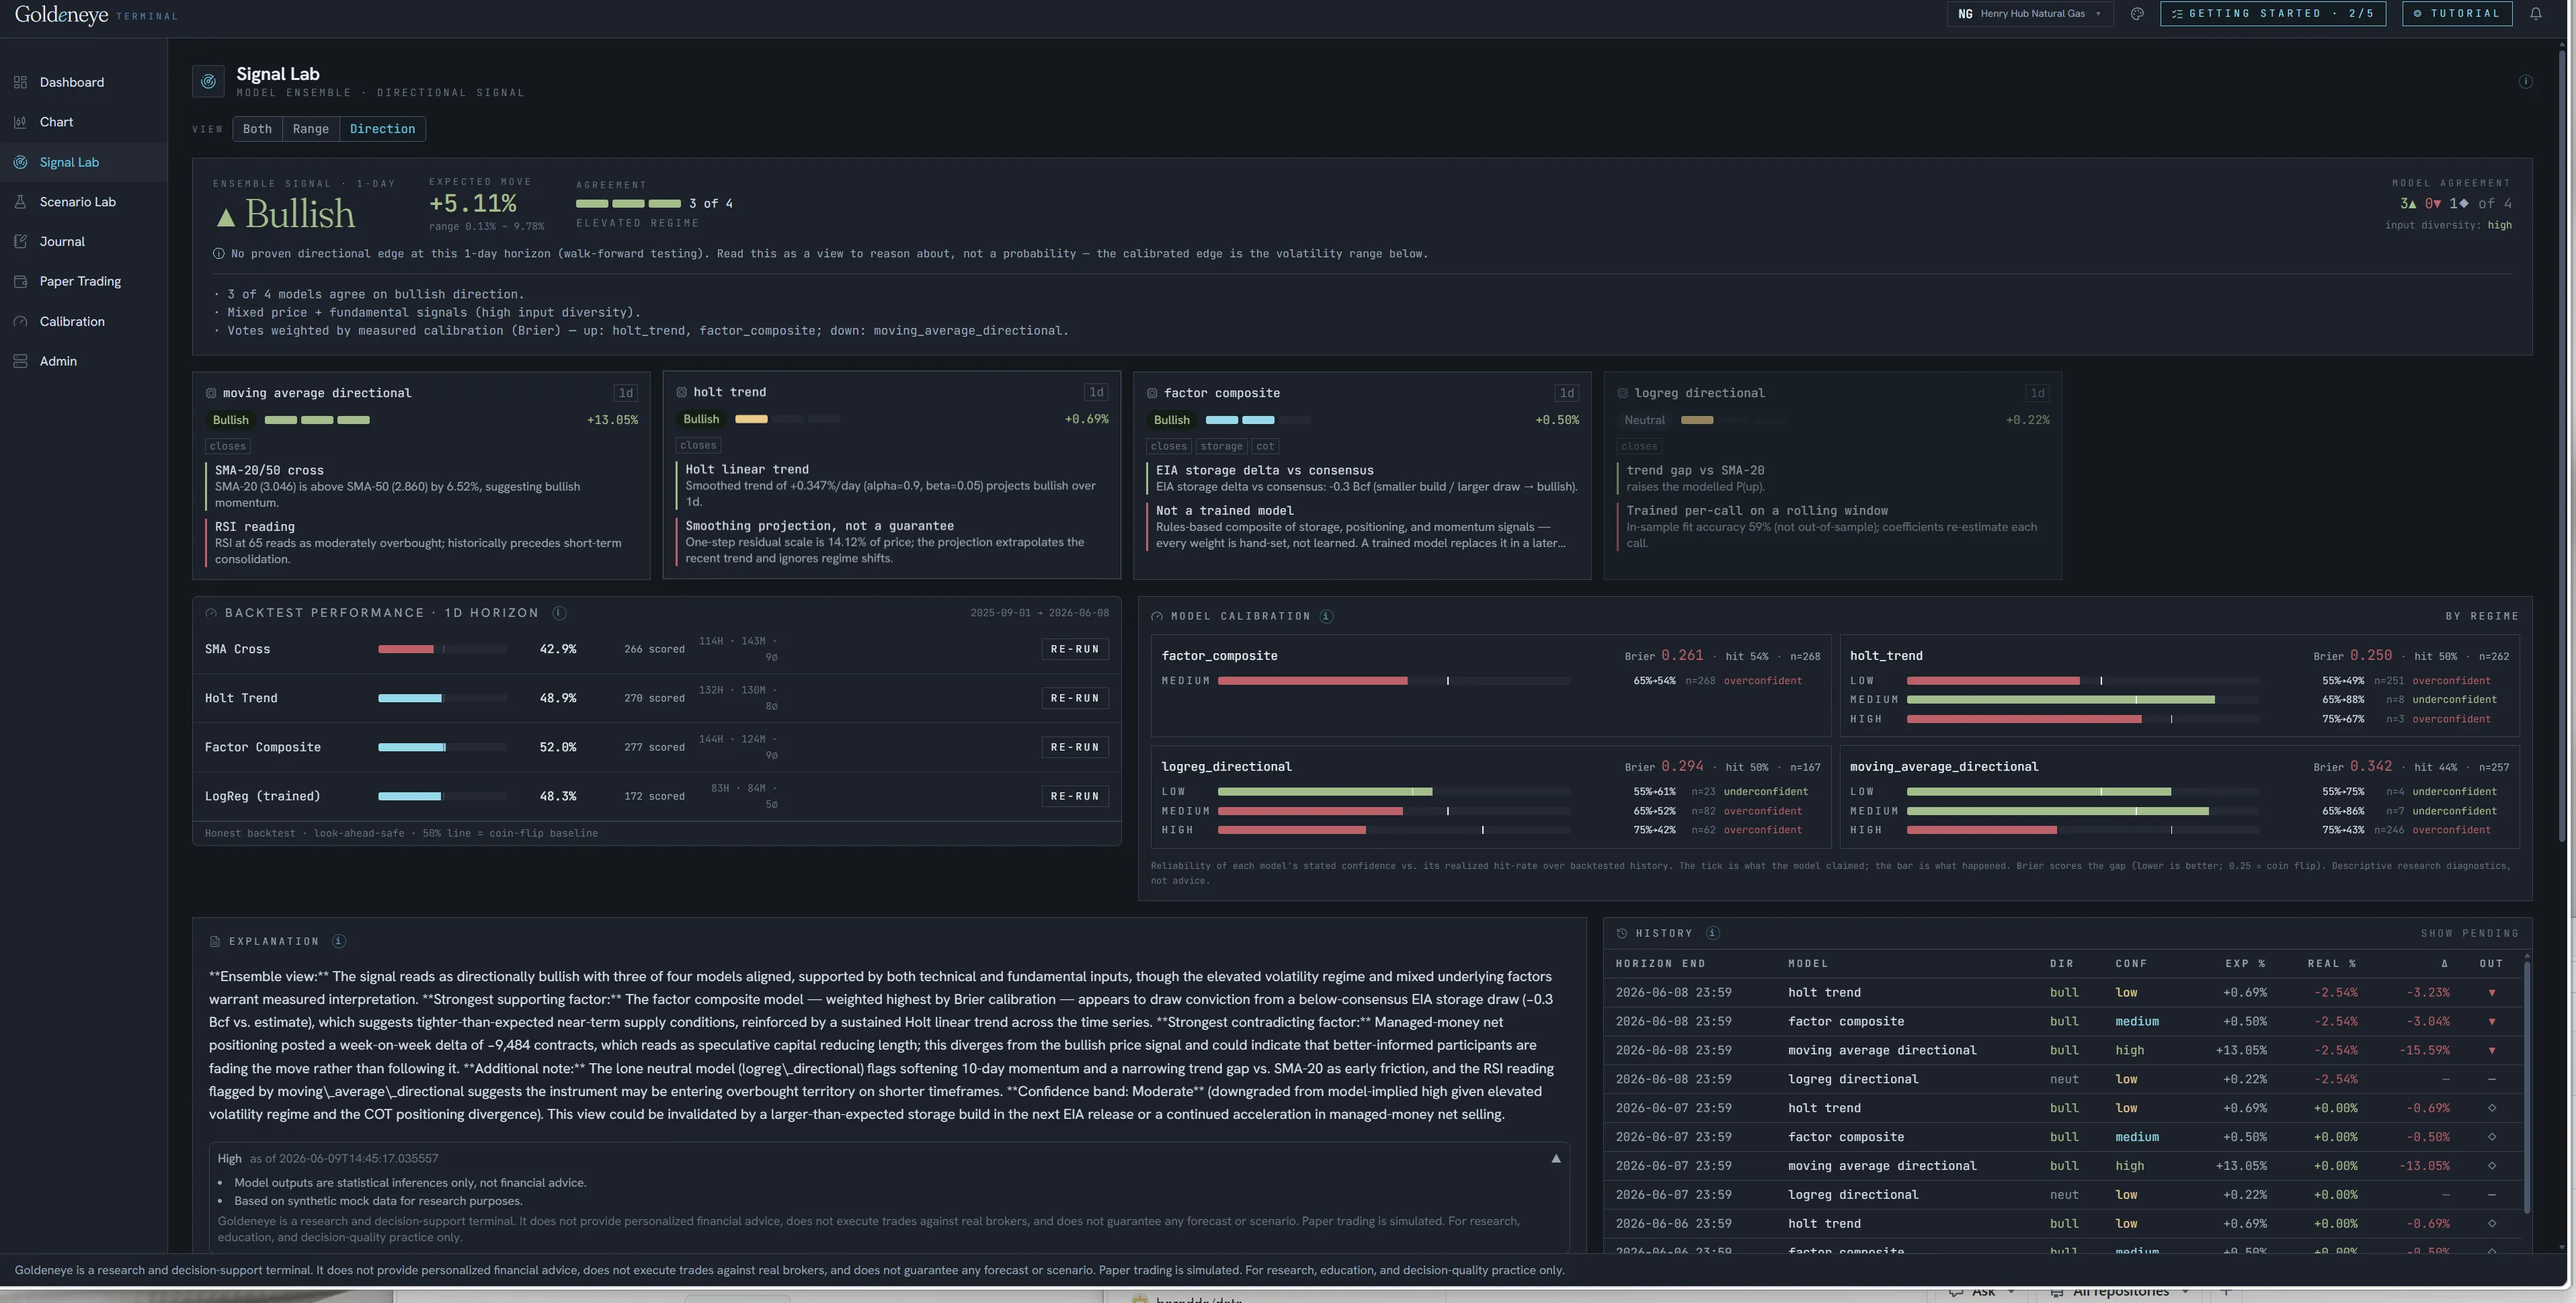Open the Tutorial button
Viewport: 2576px width, 1303px height.
(2457, 14)
